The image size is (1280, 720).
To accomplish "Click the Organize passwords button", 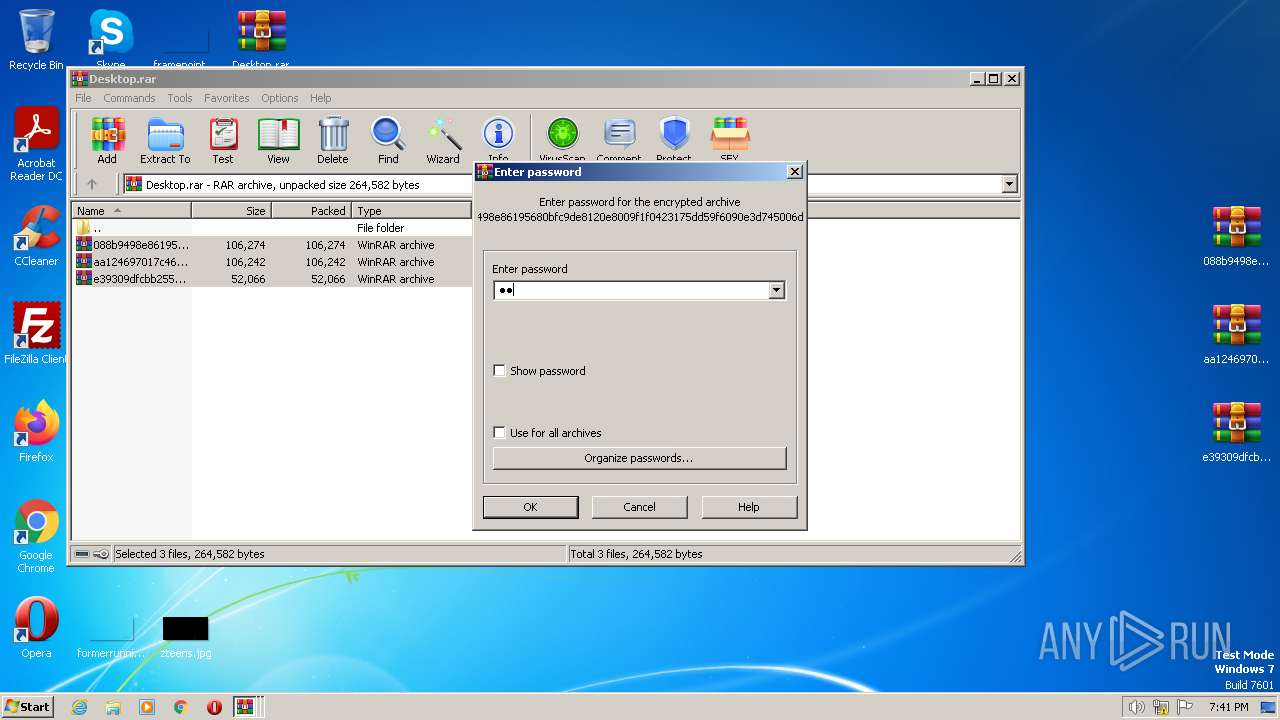I will tap(639, 458).
